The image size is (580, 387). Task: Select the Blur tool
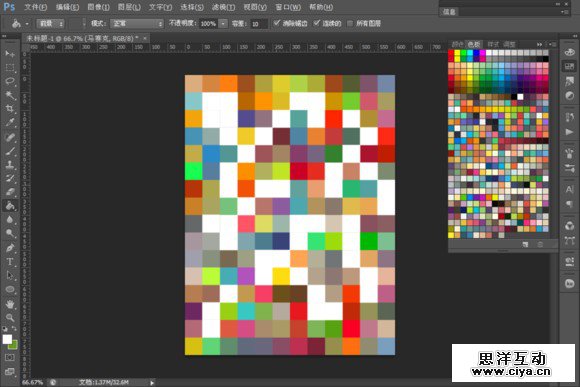coord(10,220)
